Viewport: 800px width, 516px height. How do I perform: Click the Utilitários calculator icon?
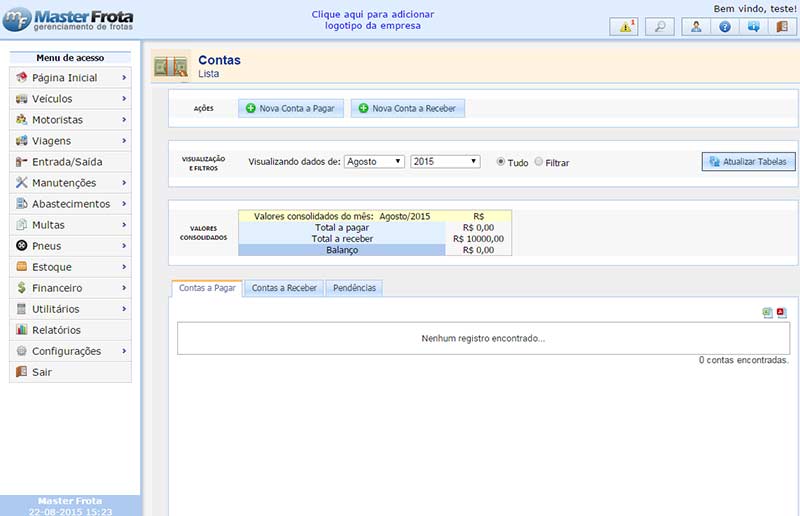point(21,309)
